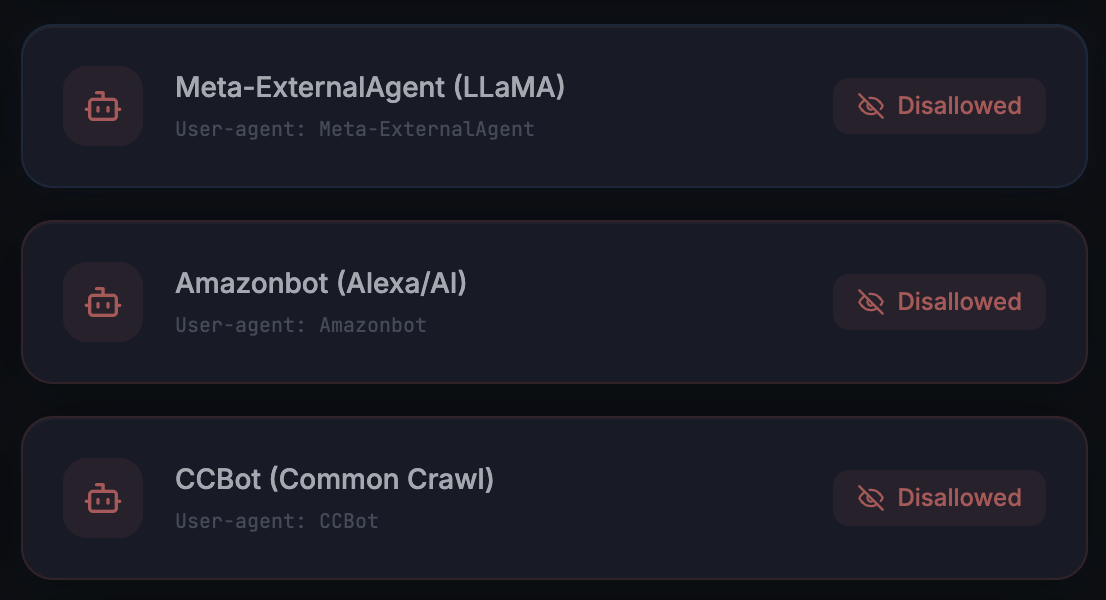Click the CCBot (Common Crawl) title link
The width and height of the screenshot is (1106, 600).
click(333, 480)
